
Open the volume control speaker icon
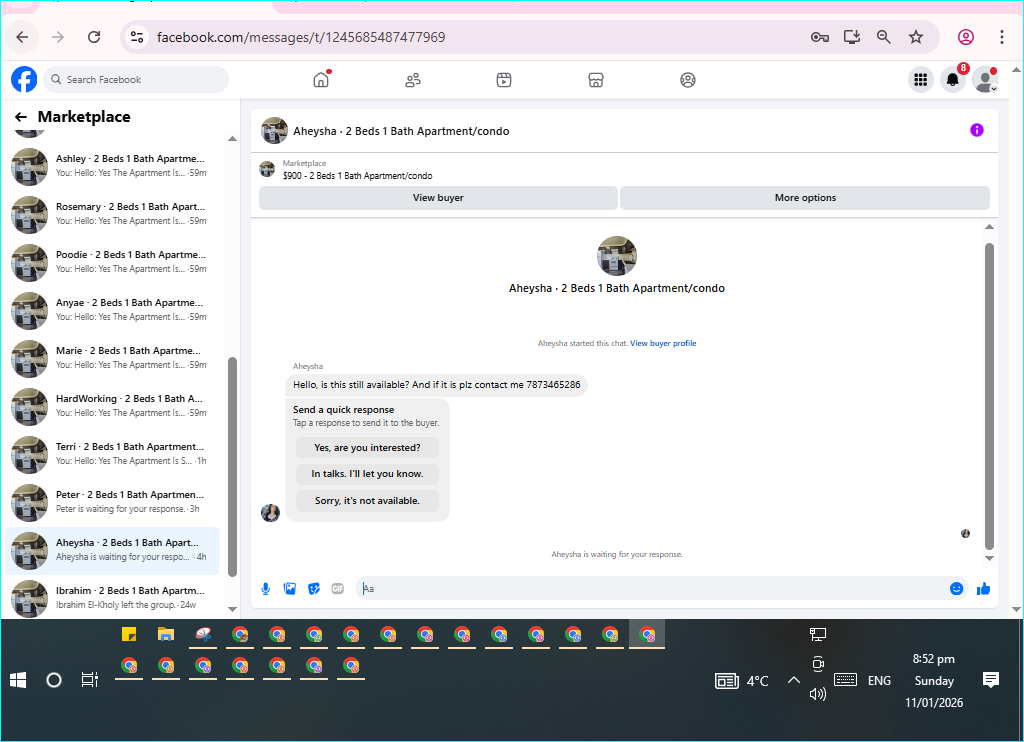(818, 694)
